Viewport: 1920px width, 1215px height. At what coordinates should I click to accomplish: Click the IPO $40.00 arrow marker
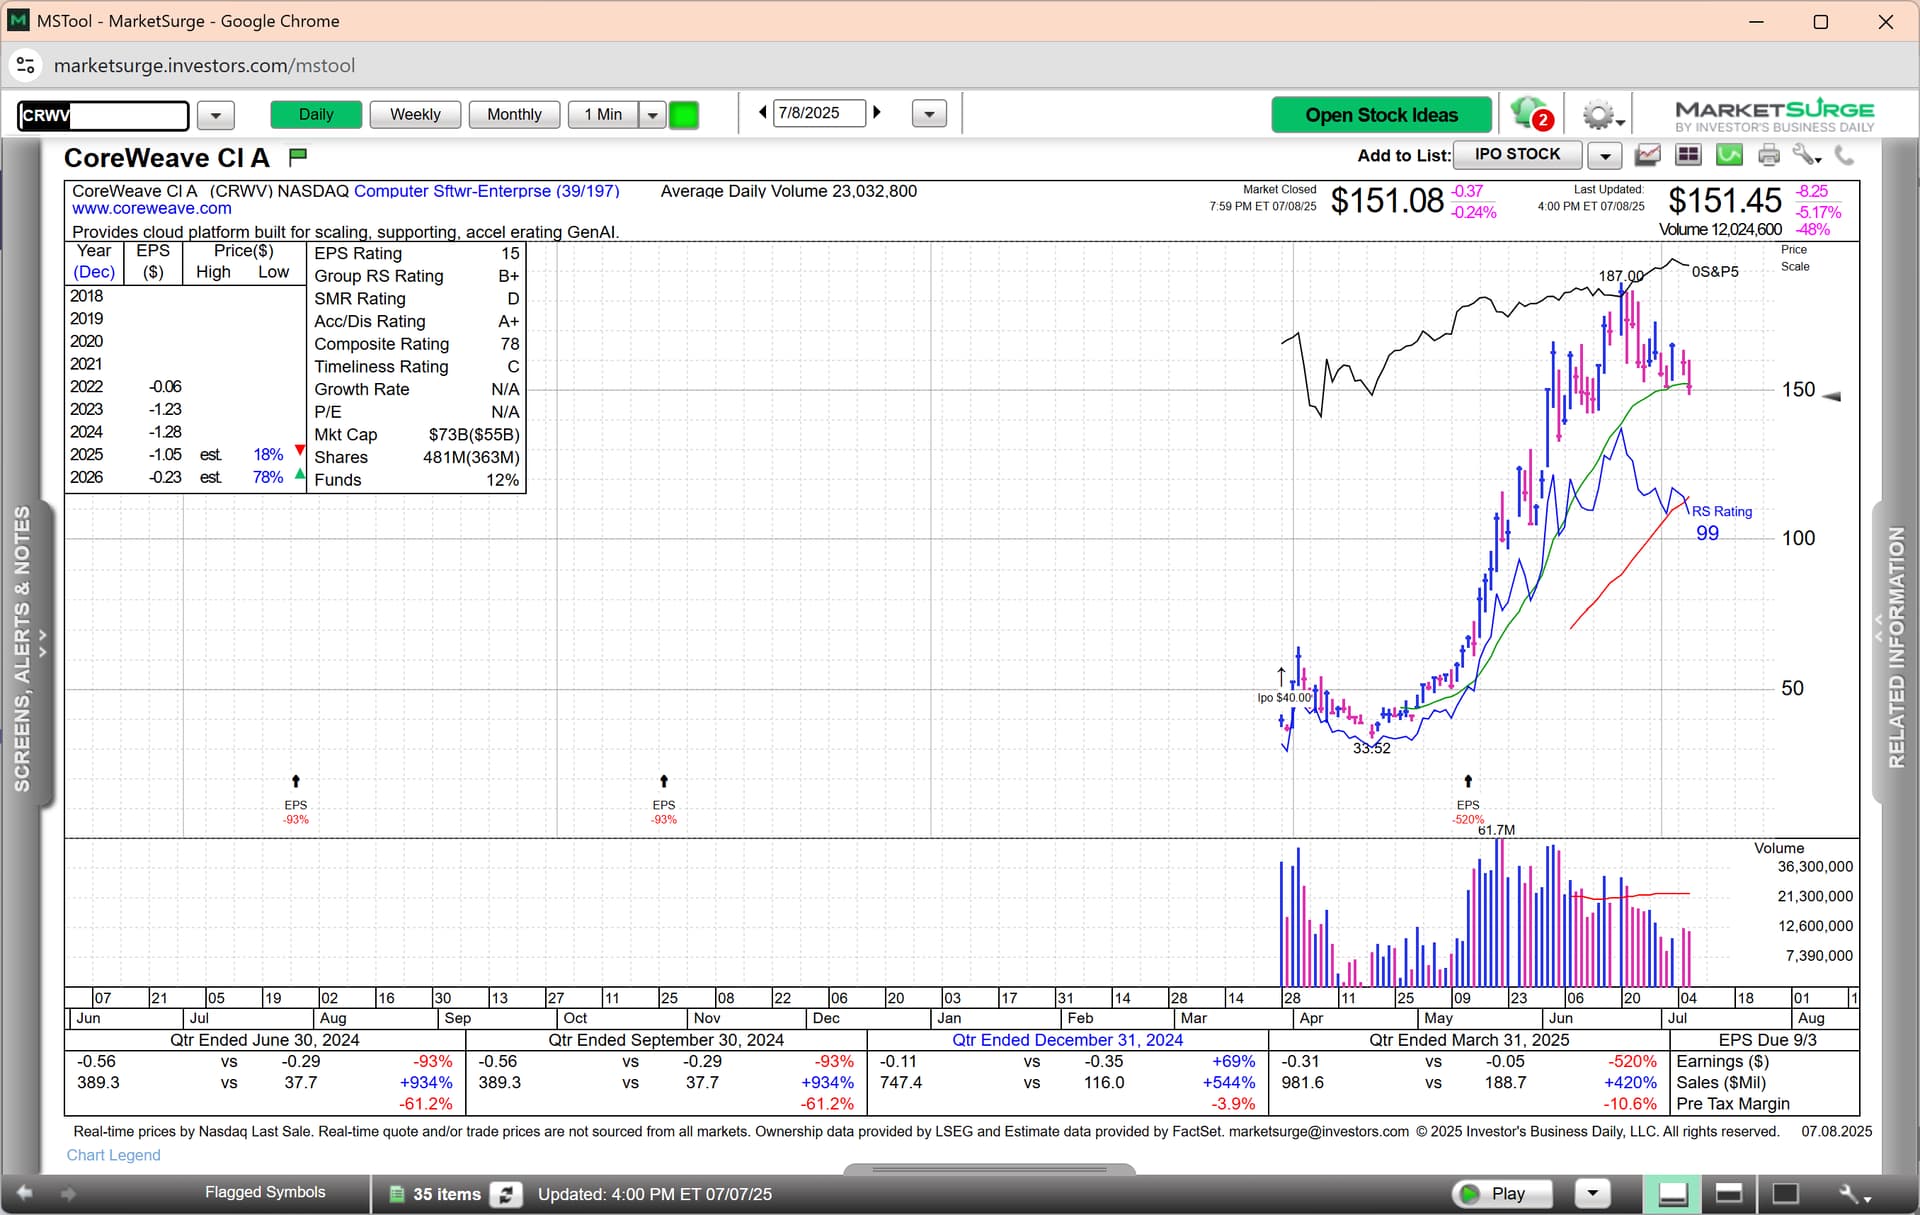1281,676
